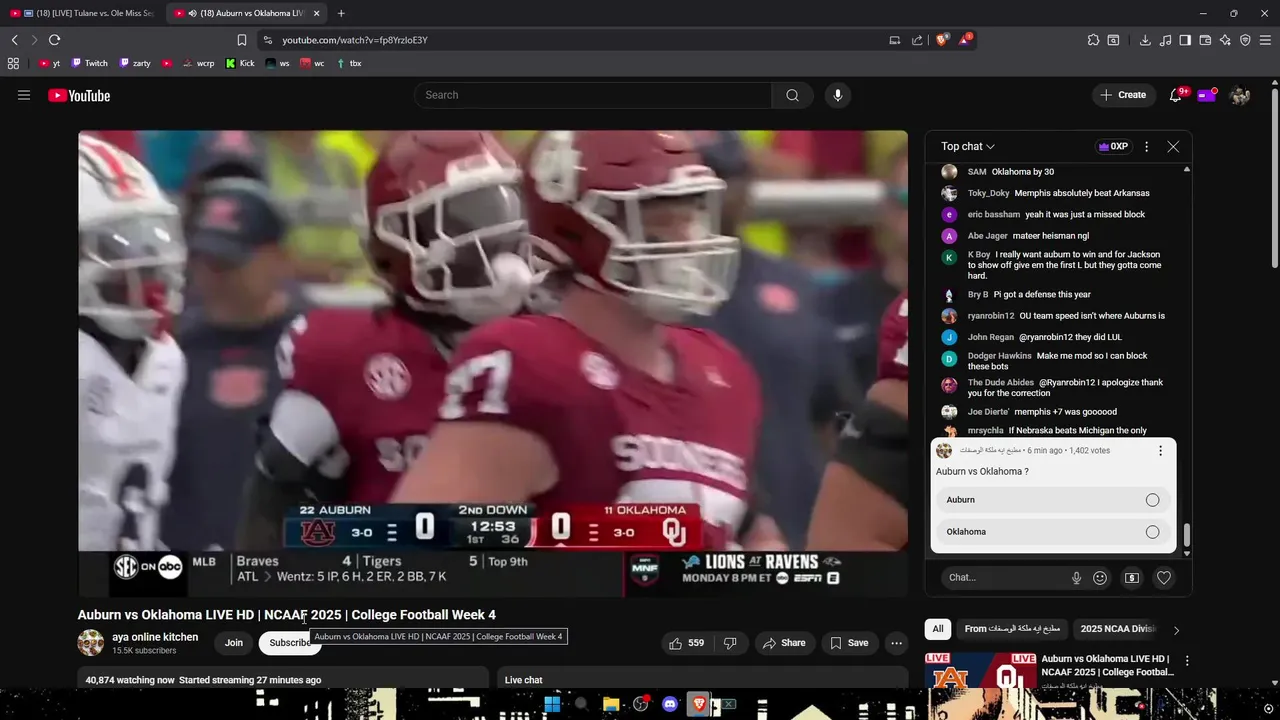Open YouTube notifications bell
This screenshot has width=1280, height=720.
(1176, 95)
